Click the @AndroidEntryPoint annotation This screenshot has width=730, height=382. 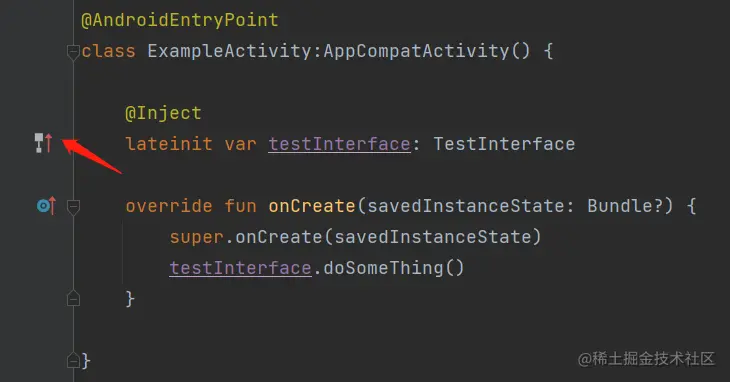coord(180,20)
